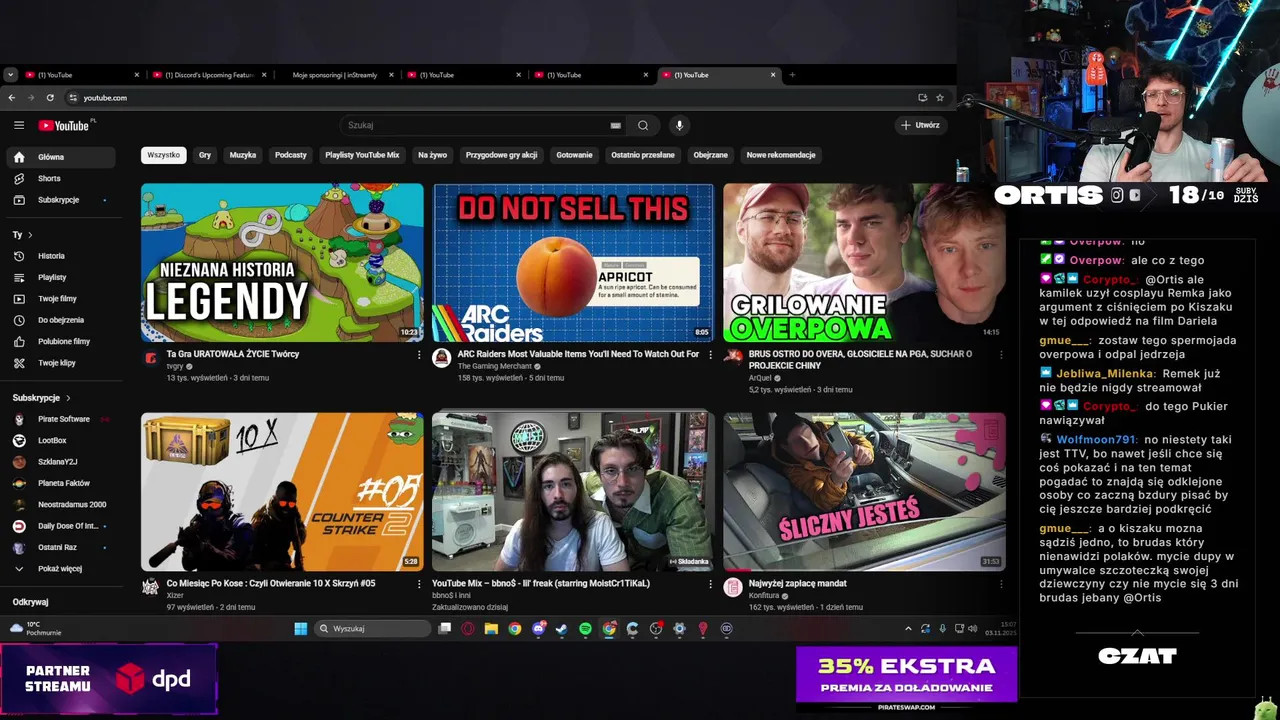1280x720 pixels.
Task: Open Spotify from the taskbar
Action: [x=585, y=629]
